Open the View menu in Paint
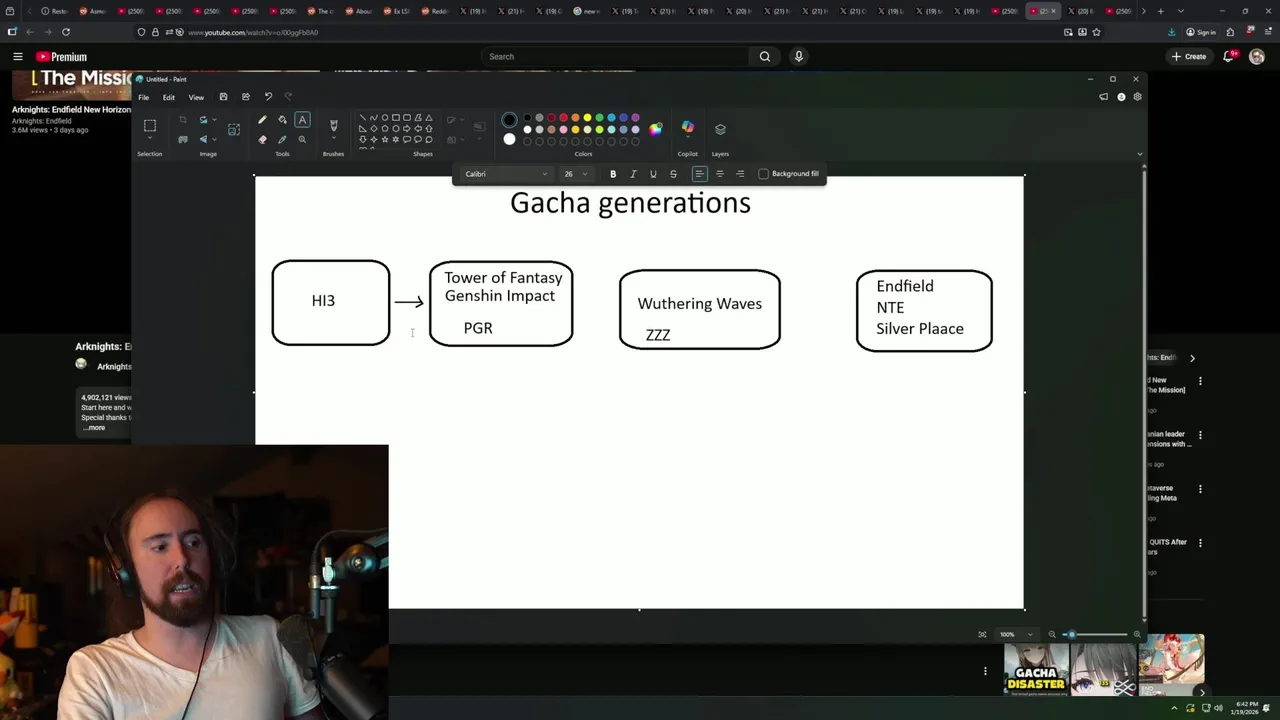This screenshot has height=720, width=1280. (x=196, y=97)
